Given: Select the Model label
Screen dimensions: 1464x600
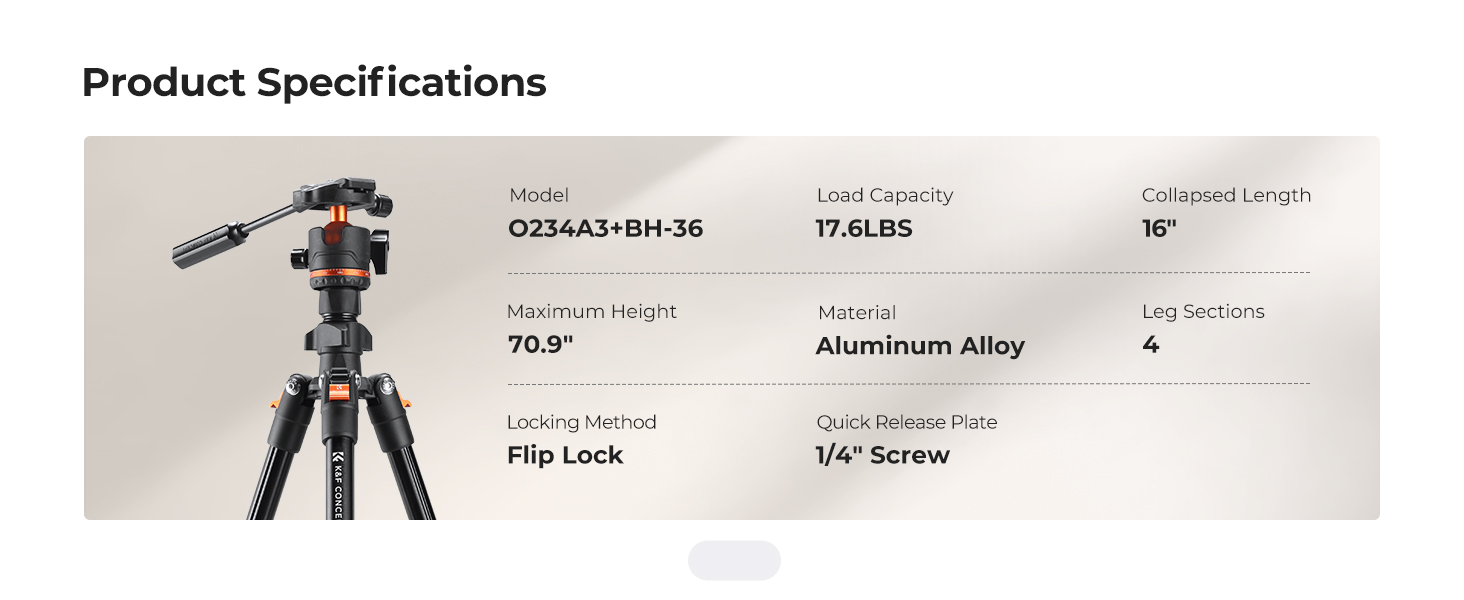Looking at the screenshot, I should (539, 196).
